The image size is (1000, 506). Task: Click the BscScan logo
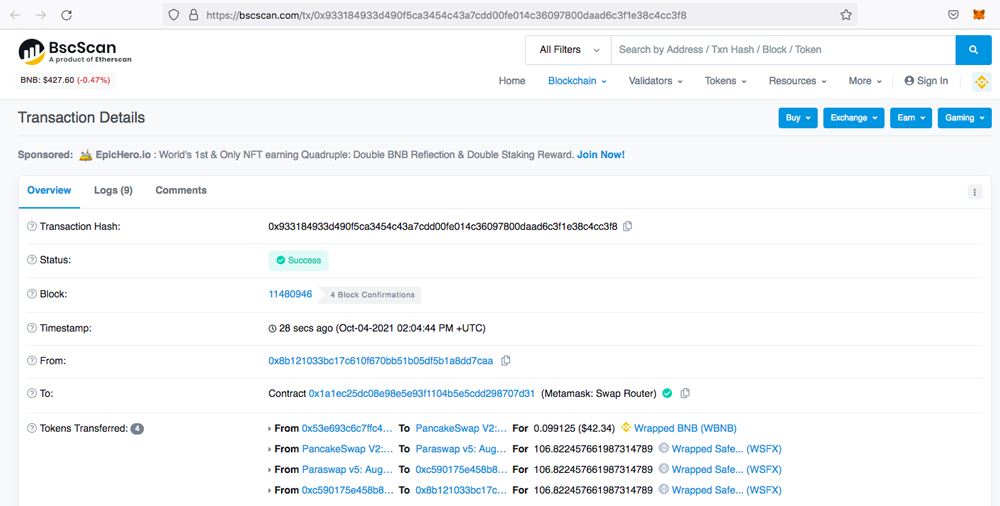75,51
